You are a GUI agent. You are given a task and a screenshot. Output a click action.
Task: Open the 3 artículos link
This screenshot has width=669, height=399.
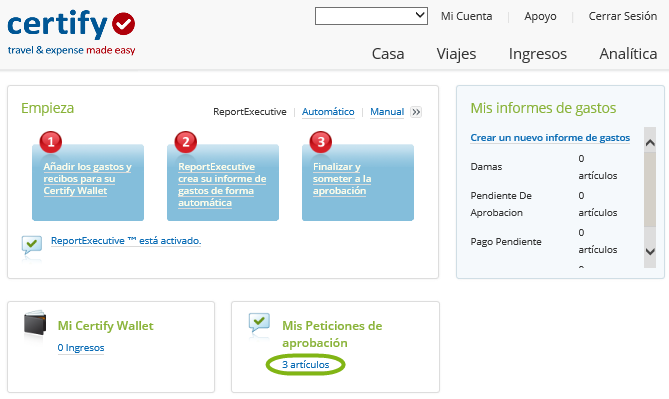coord(305,365)
